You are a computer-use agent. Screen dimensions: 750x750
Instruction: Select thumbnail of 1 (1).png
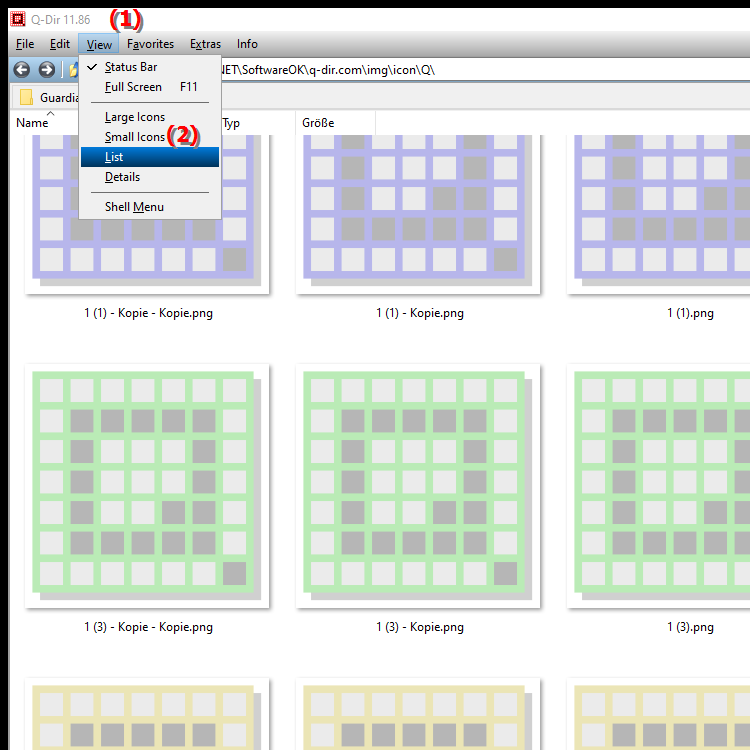click(x=658, y=214)
